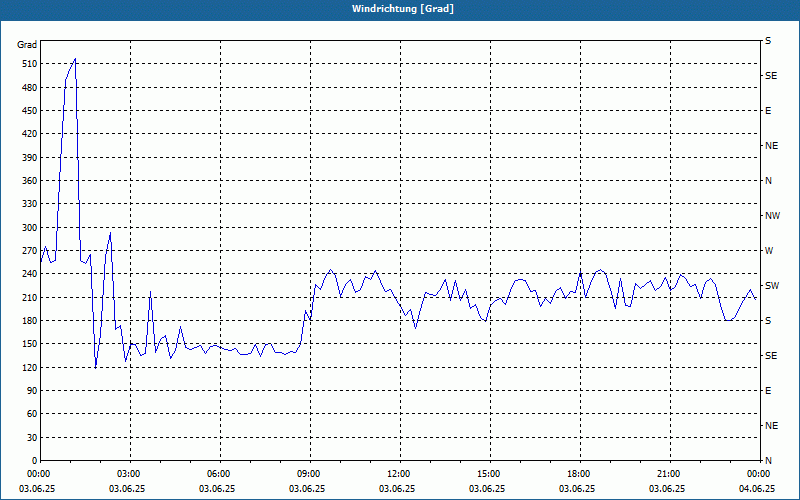Screen dimensions: 800x500
Task: Select the 21:00 time label
Action: pyautogui.click(x=670, y=474)
